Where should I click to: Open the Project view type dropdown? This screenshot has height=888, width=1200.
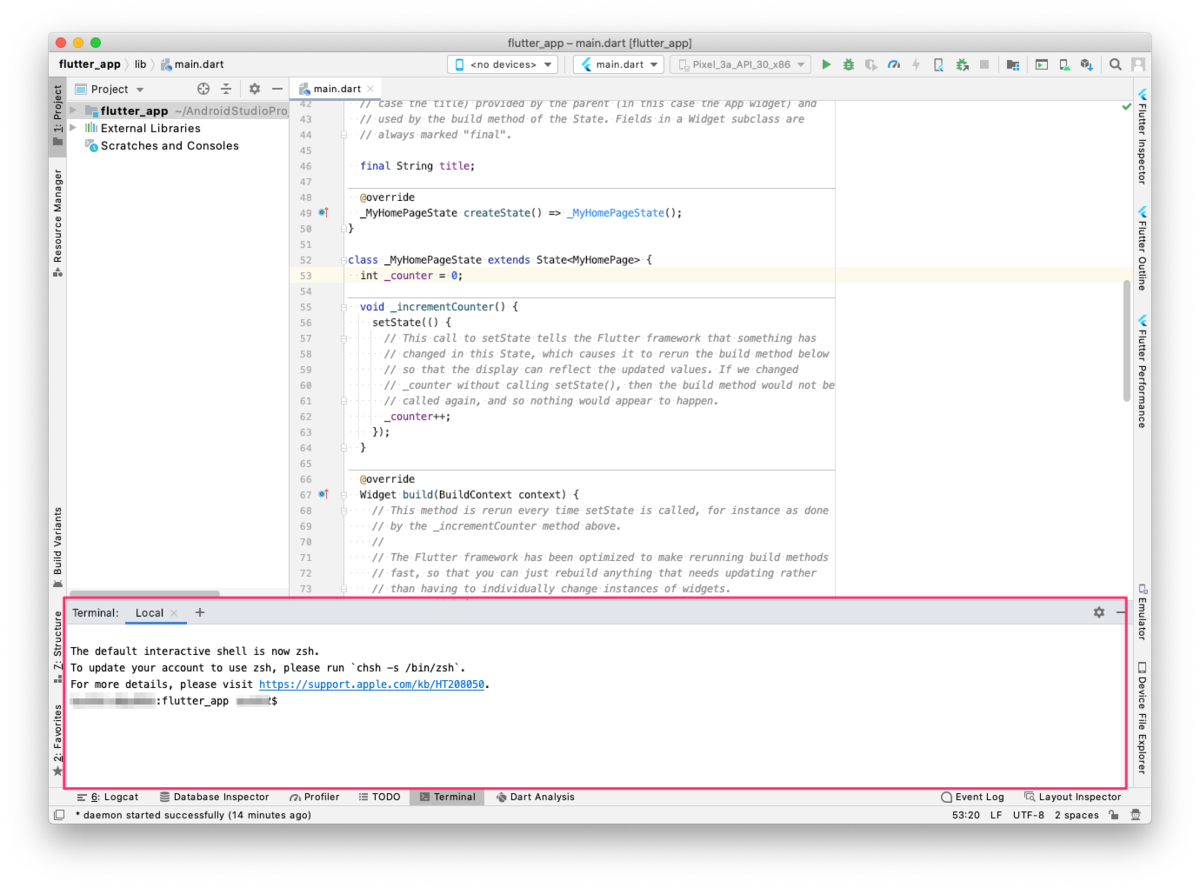coord(110,89)
